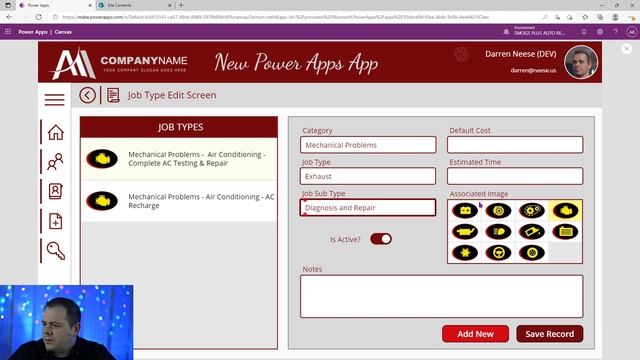640x360 pixels.
Task: Click into the Notes text area
Action: [x=442, y=296]
